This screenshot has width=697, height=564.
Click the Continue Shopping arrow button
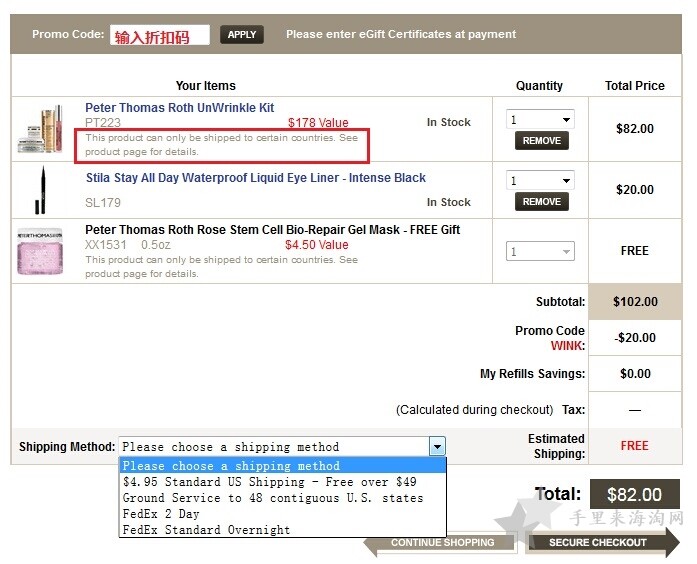coord(440,543)
